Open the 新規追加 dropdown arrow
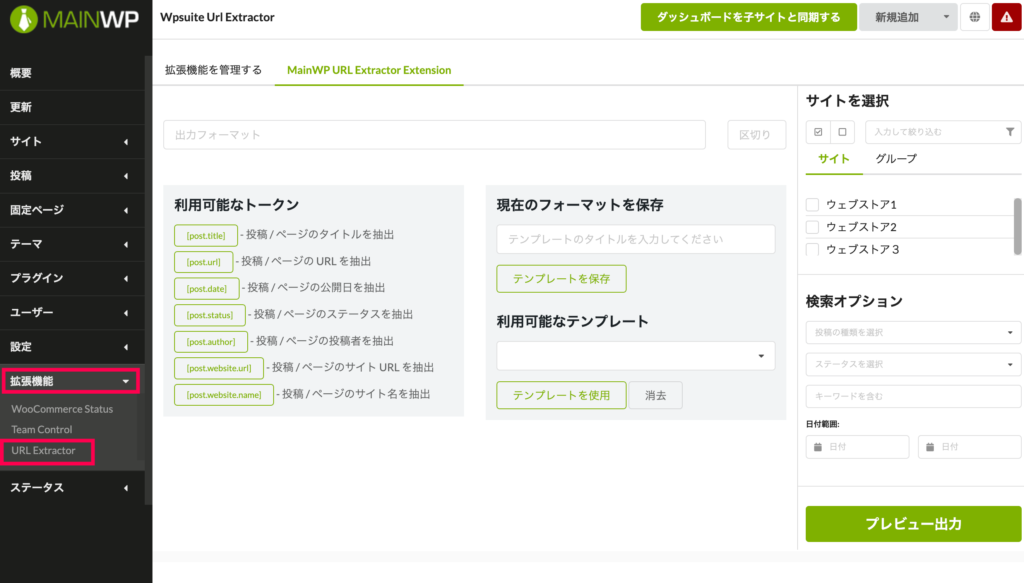1024x583 pixels. click(946, 18)
